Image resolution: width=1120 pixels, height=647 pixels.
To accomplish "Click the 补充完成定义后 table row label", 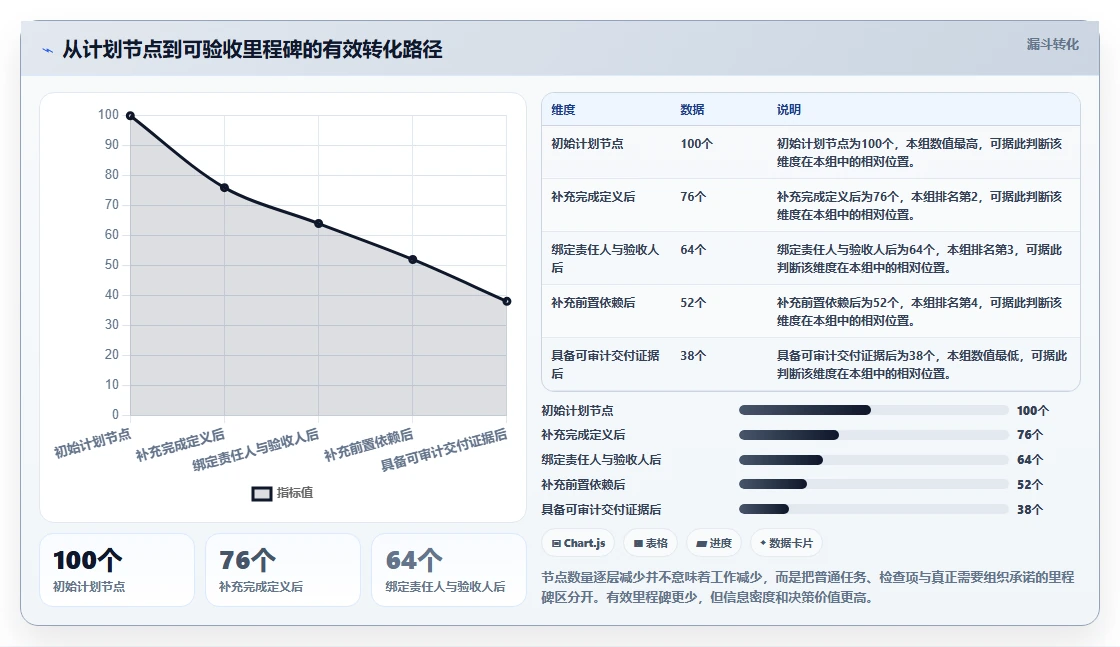I will click(x=593, y=196).
